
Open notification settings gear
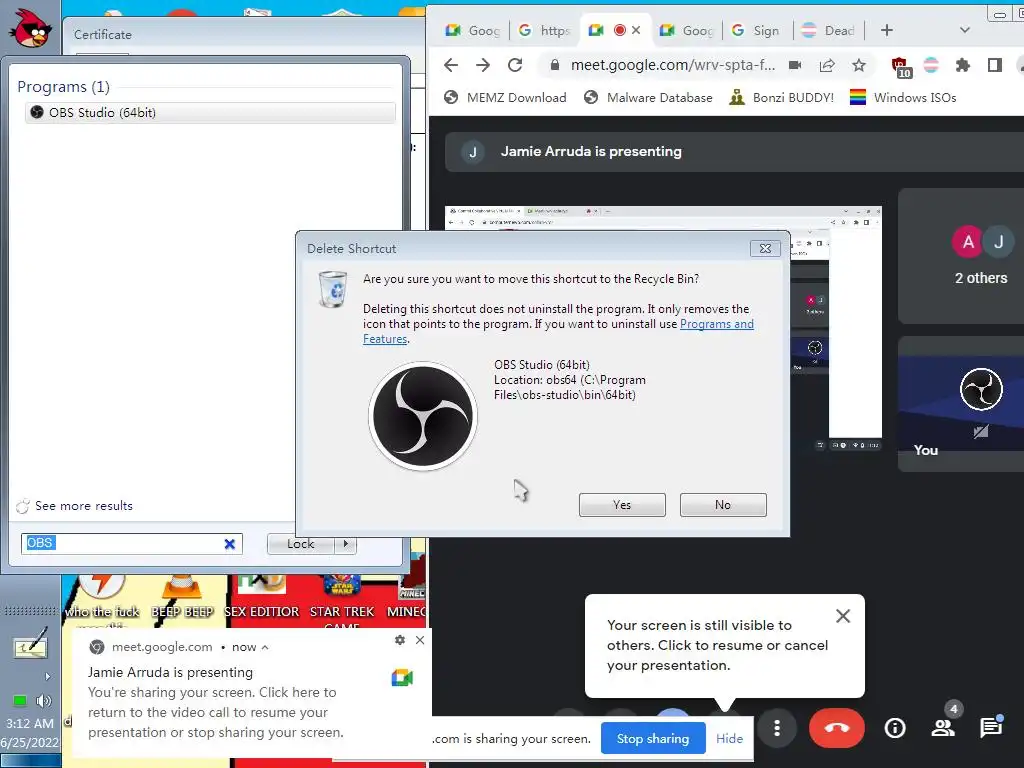400,640
